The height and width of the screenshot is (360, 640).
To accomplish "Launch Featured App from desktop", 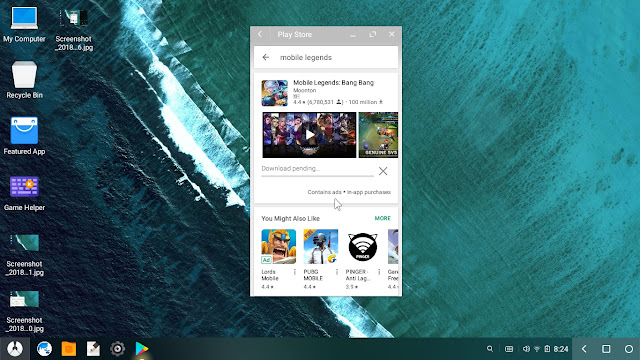I will pyautogui.click(x=24, y=136).
